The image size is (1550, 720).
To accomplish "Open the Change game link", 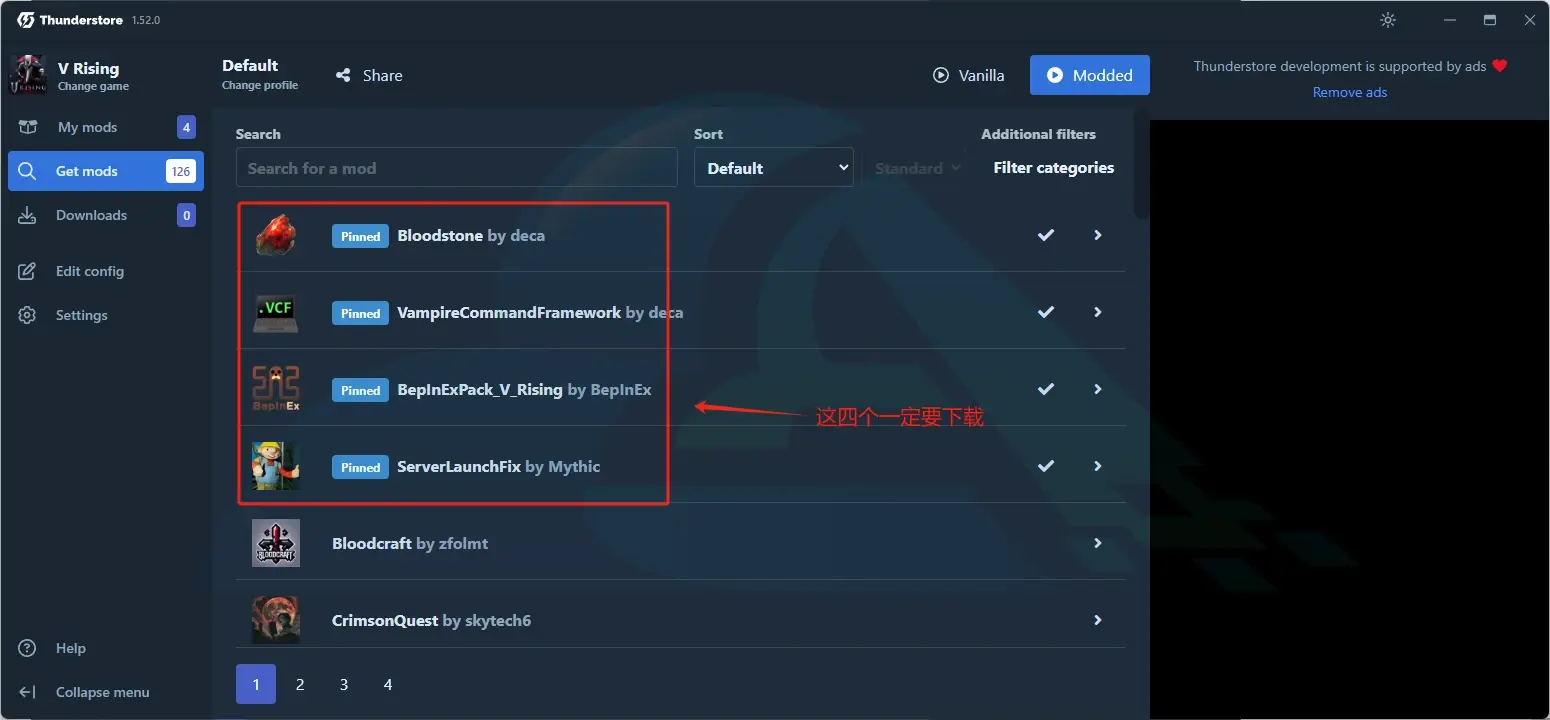I will [x=93, y=86].
